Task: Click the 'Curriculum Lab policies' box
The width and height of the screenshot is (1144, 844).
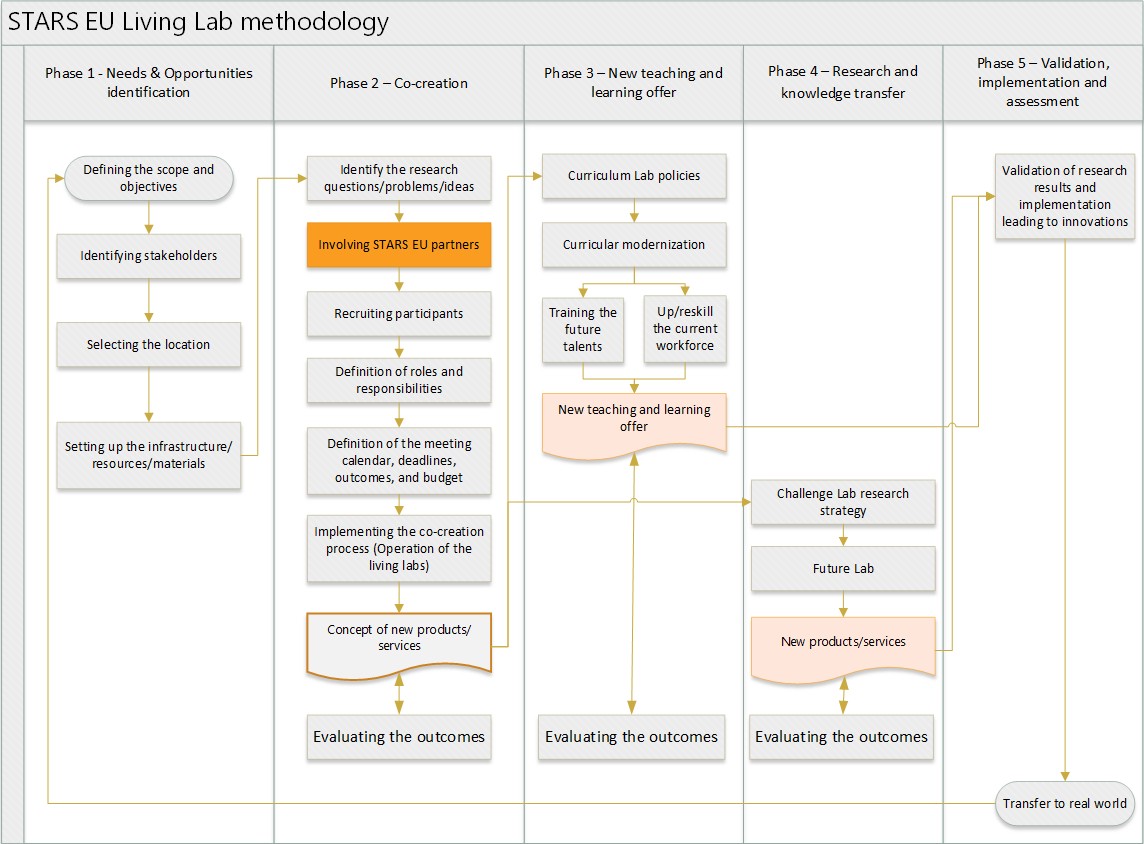Action: (x=634, y=176)
